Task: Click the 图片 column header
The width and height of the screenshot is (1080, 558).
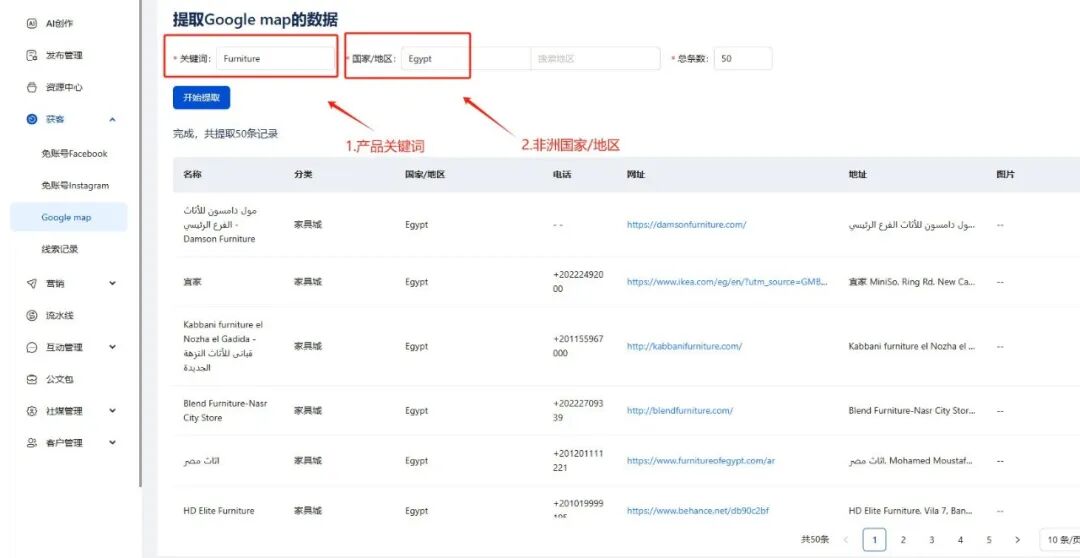Action: 1006,174
